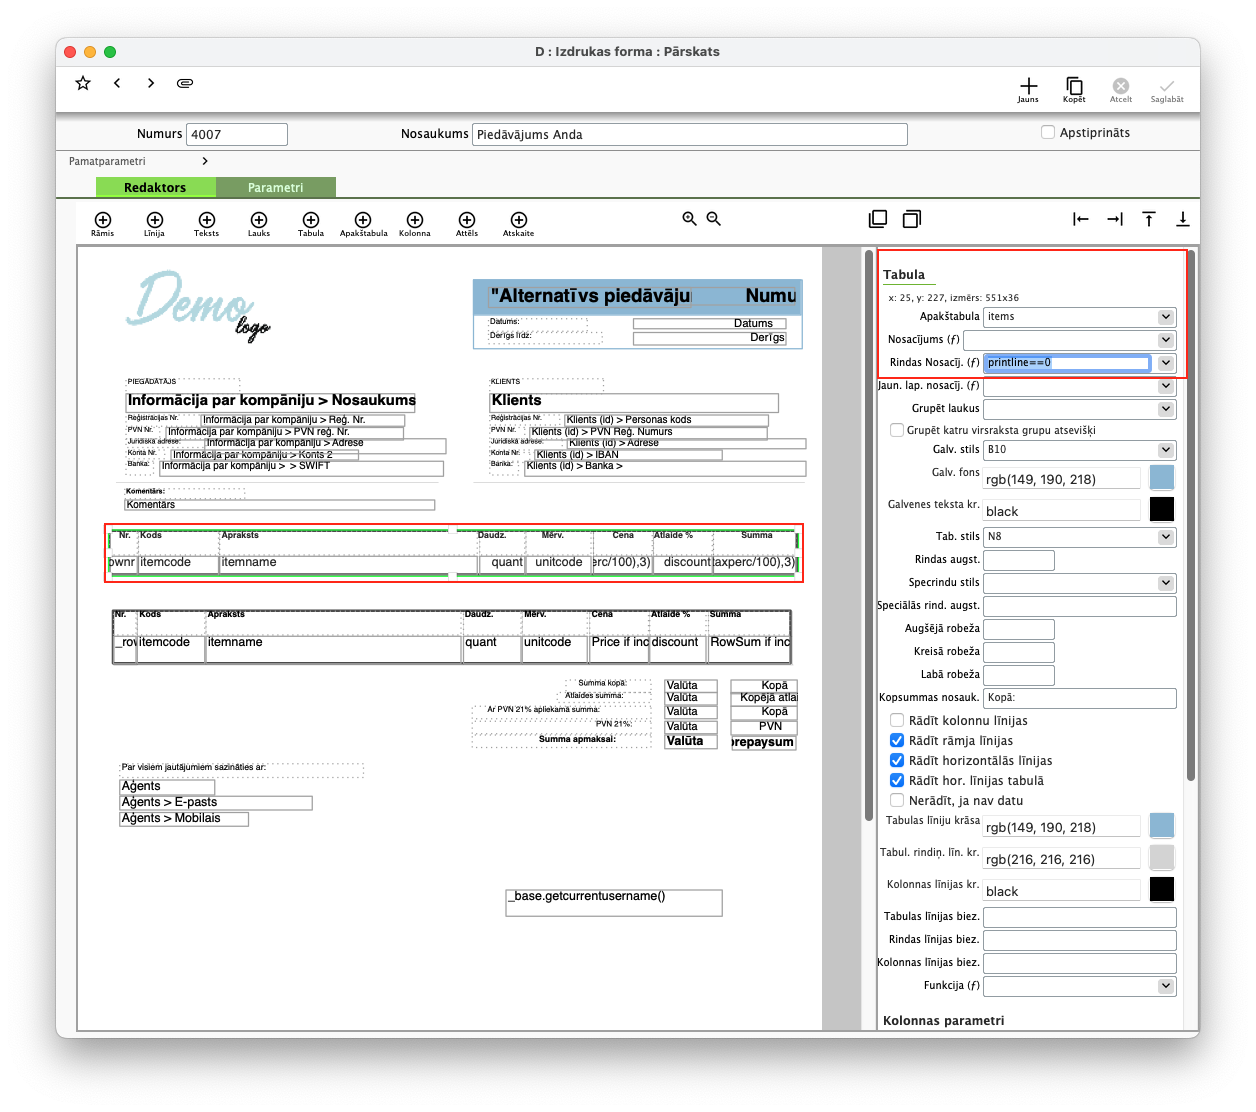Click the Kopsummas nosauk. field Kopā:
1256x1112 pixels.
[x=1080, y=698]
